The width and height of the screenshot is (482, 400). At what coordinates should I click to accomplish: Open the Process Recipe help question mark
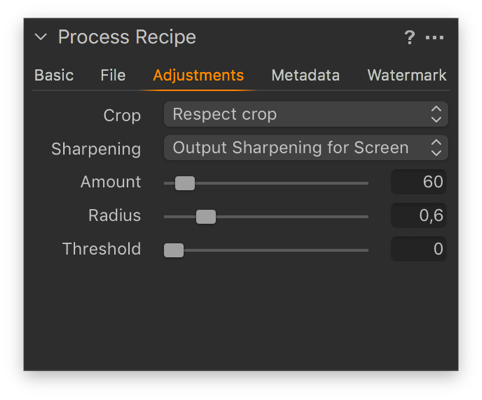(x=410, y=37)
